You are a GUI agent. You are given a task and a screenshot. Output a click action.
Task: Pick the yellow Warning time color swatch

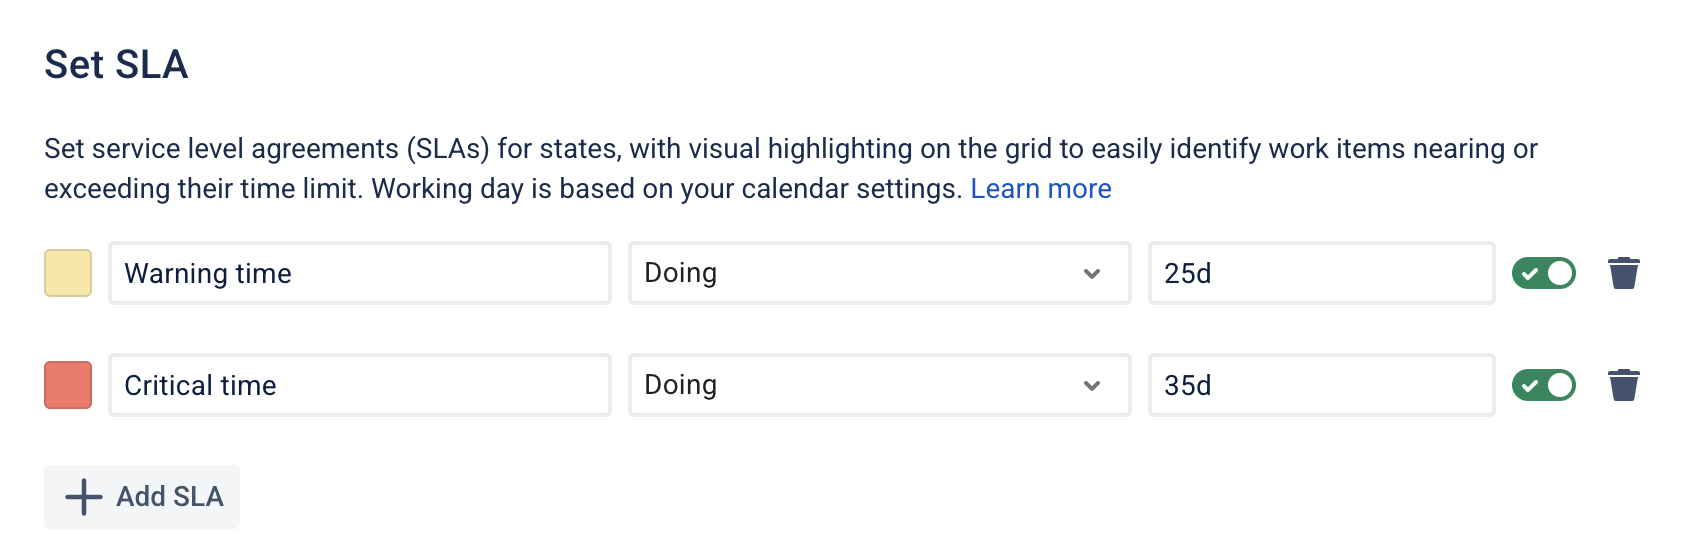click(68, 273)
